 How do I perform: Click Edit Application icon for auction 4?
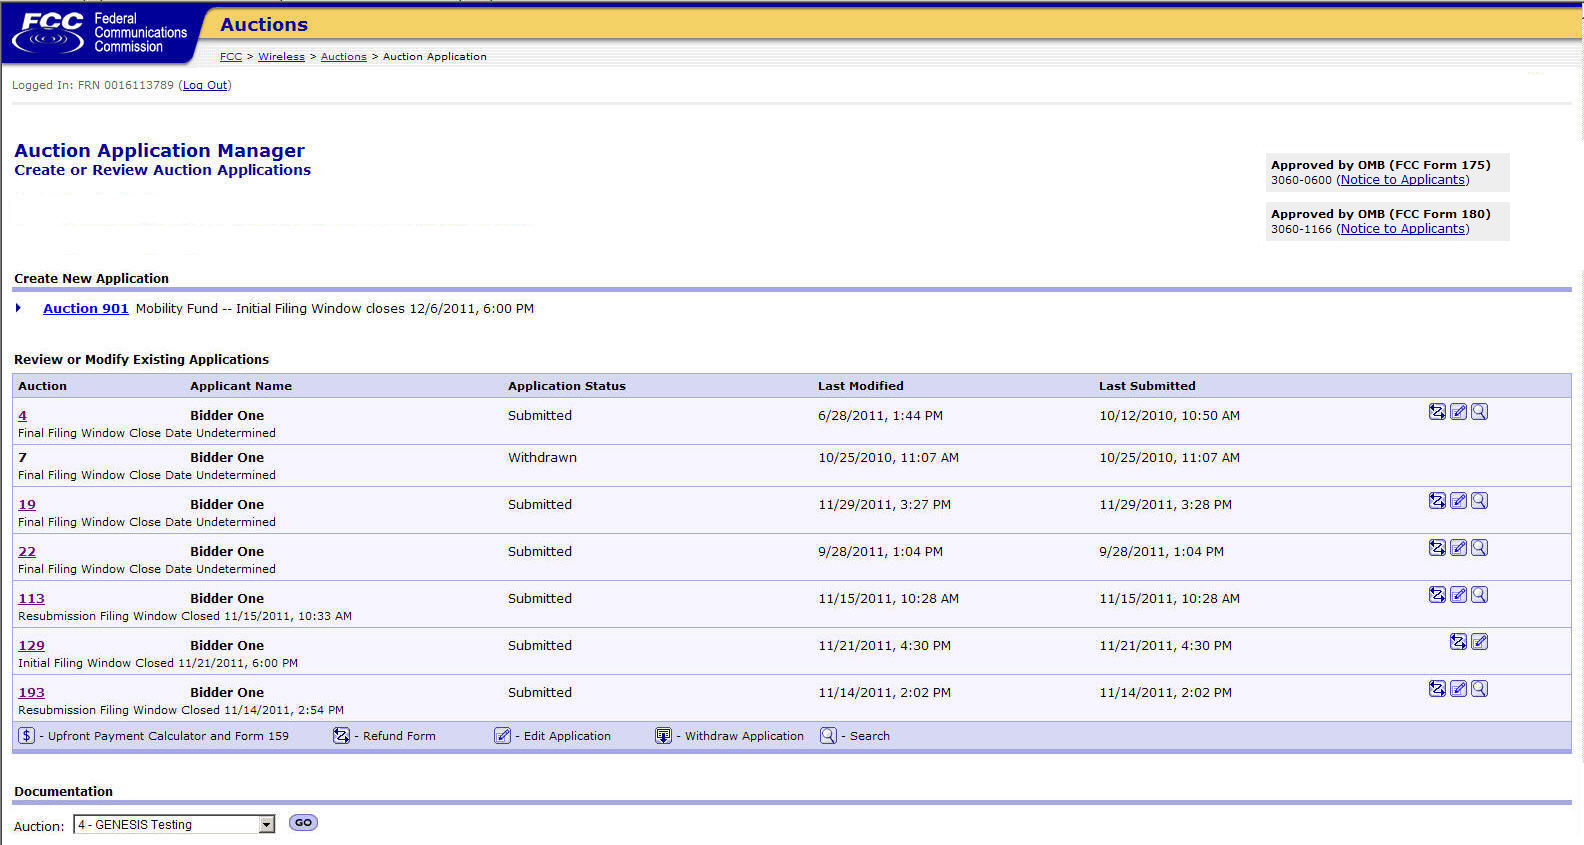point(1459,412)
